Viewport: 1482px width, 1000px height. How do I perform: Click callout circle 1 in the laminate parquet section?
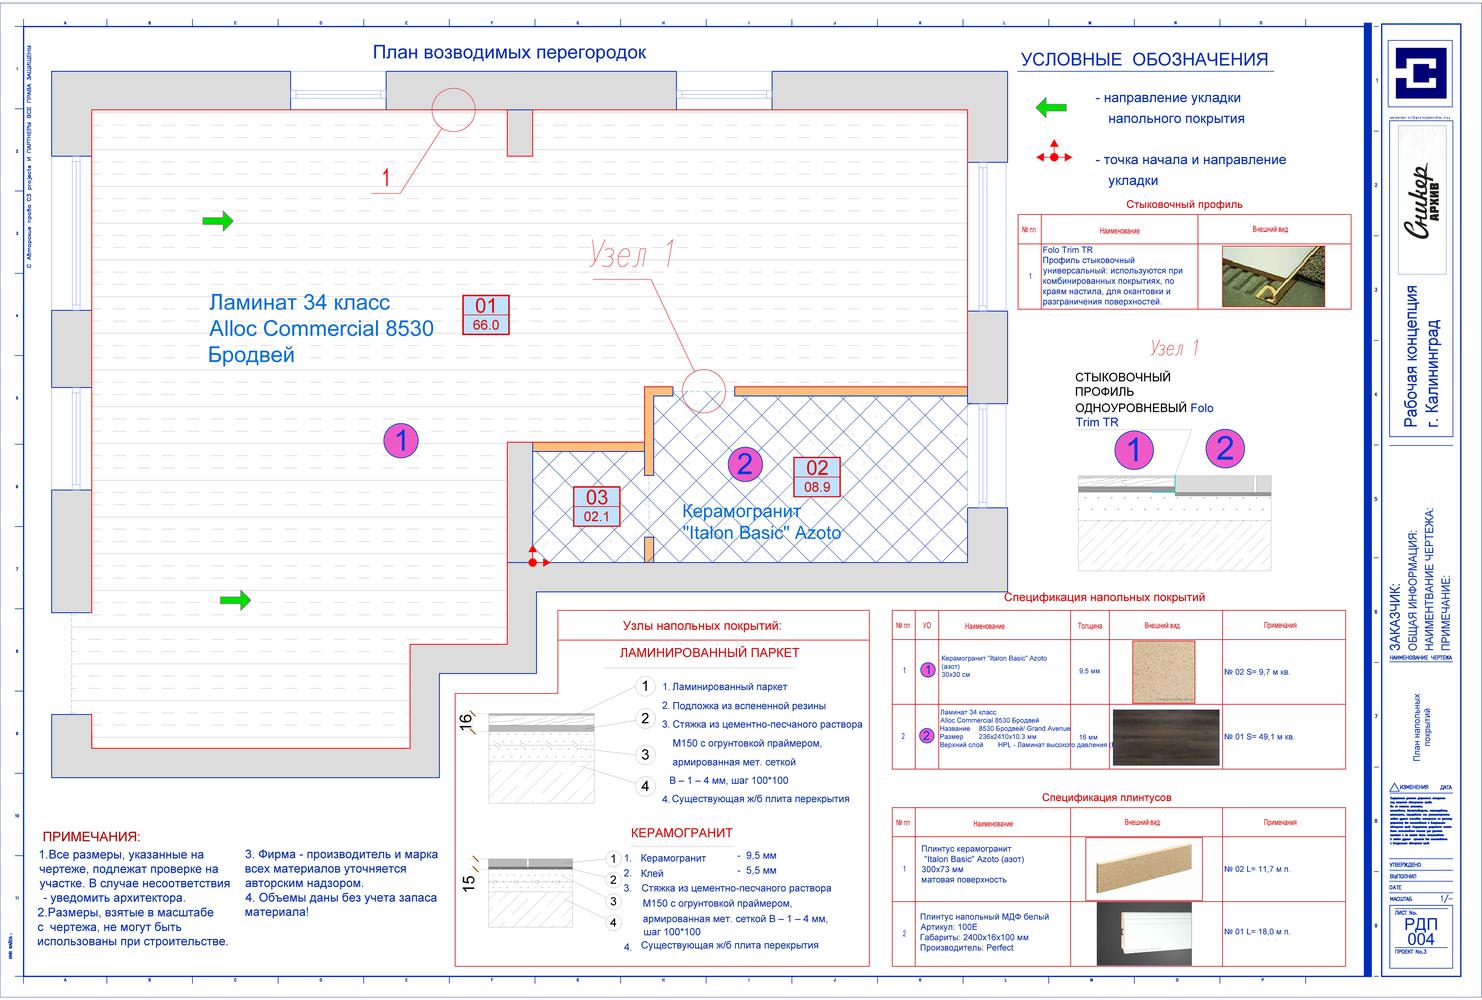tap(646, 686)
